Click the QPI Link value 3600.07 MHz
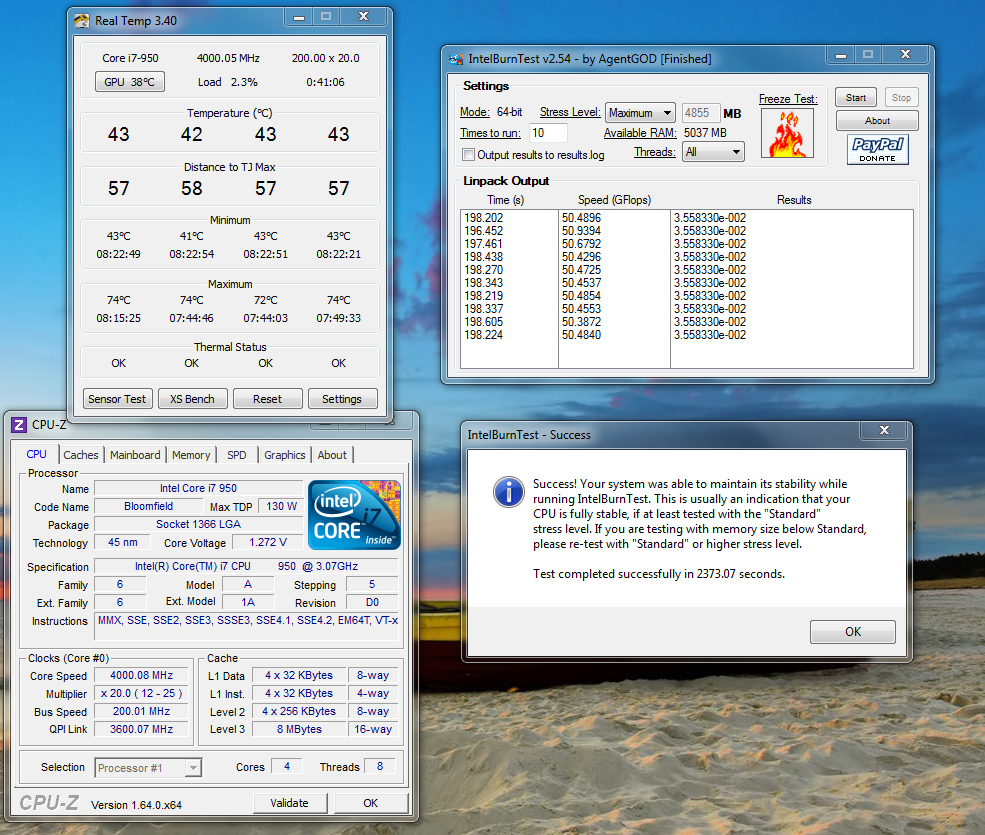The width and height of the screenshot is (985, 835). [141, 729]
